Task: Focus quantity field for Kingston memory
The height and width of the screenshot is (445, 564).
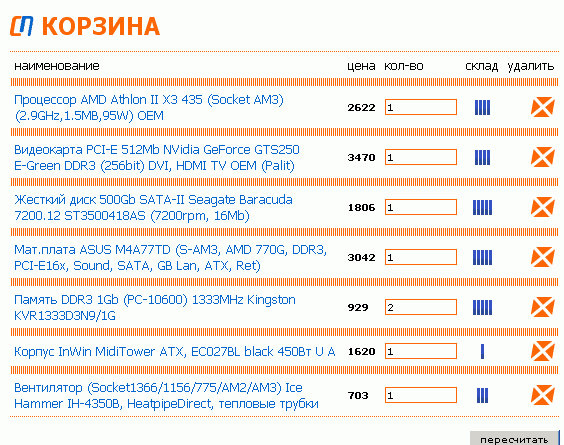Action: pos(421,307)
